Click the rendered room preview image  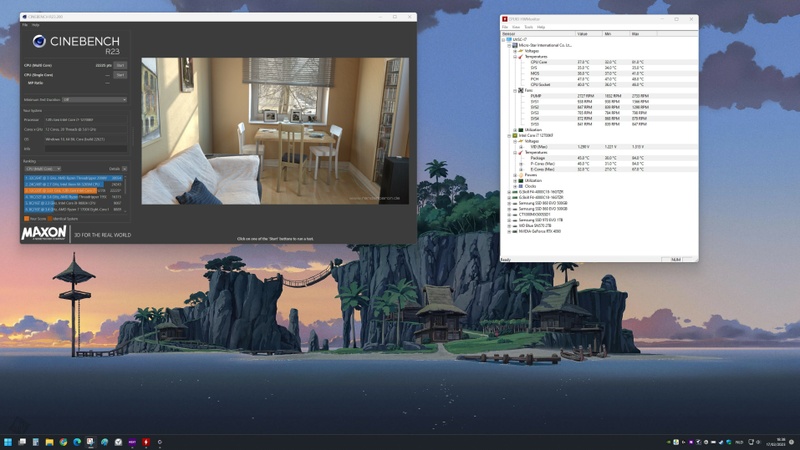(275, 131)
